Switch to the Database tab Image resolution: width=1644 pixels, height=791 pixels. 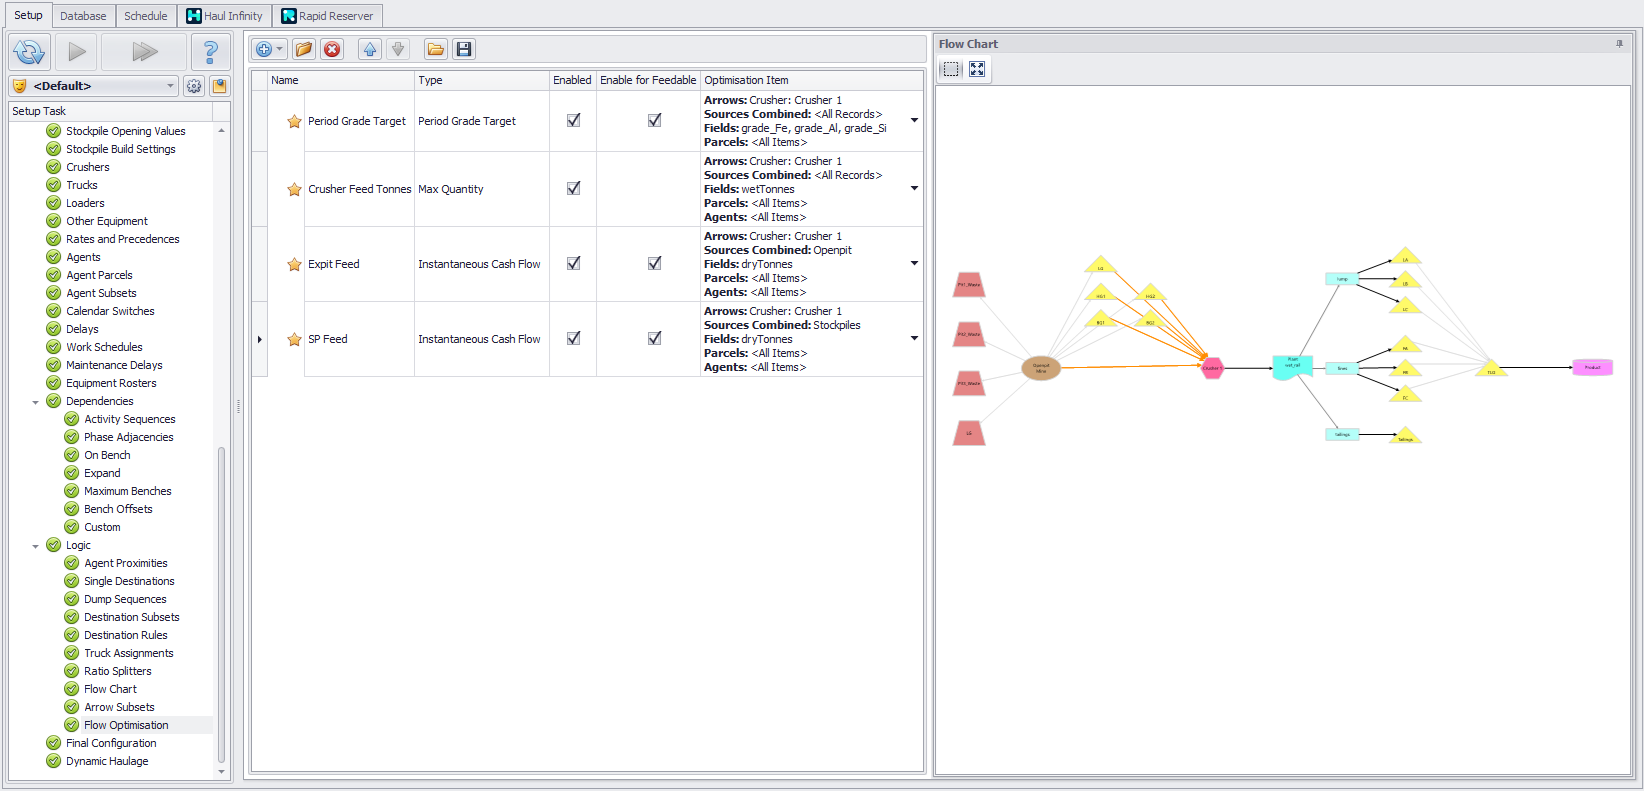pyautogui.click(x=83, y=16)
